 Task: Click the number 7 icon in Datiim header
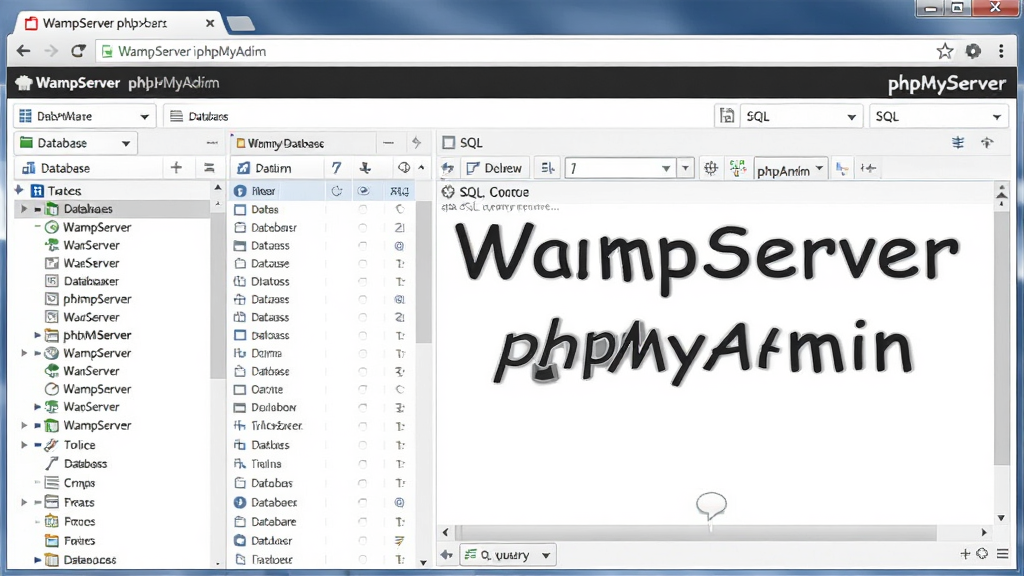pyautogui.click(x=336, y=168)
